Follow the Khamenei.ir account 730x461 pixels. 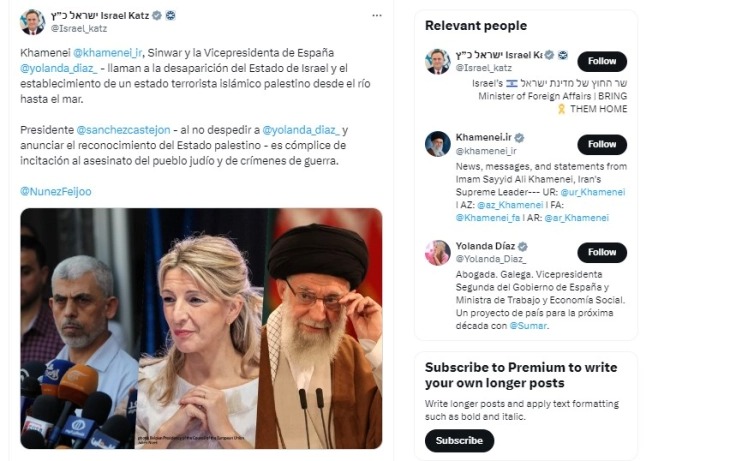coord(602,144)
